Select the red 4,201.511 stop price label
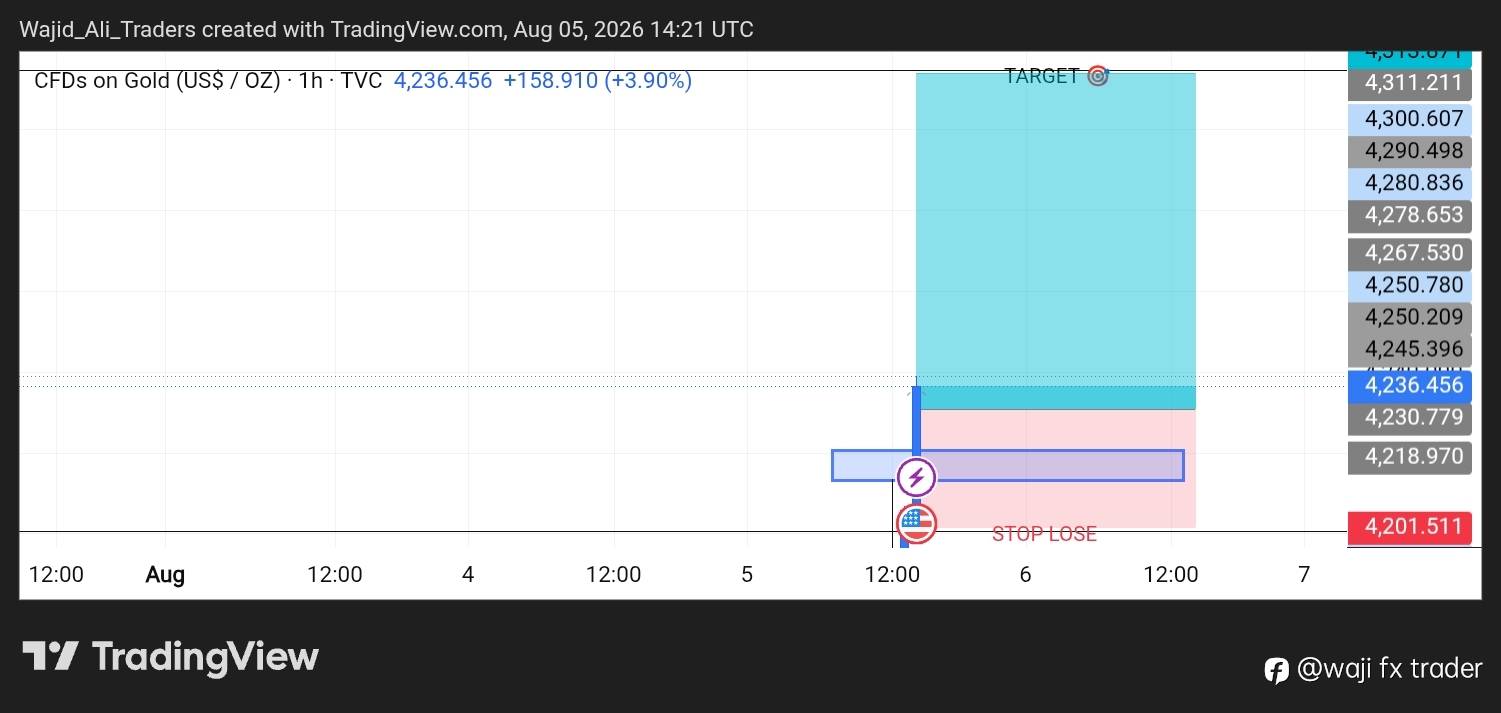1501x713 pixels. (1410, 527)
